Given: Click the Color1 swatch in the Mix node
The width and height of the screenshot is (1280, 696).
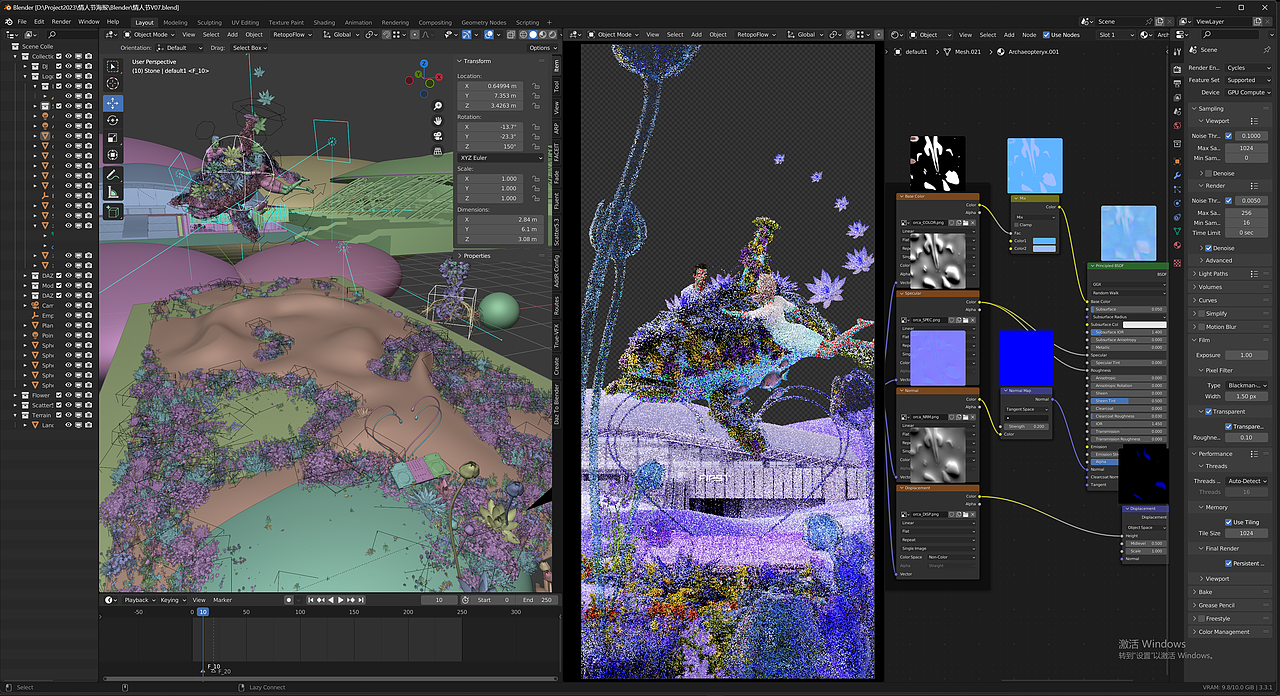Looking at the screenshot, I should [1045, 241].
